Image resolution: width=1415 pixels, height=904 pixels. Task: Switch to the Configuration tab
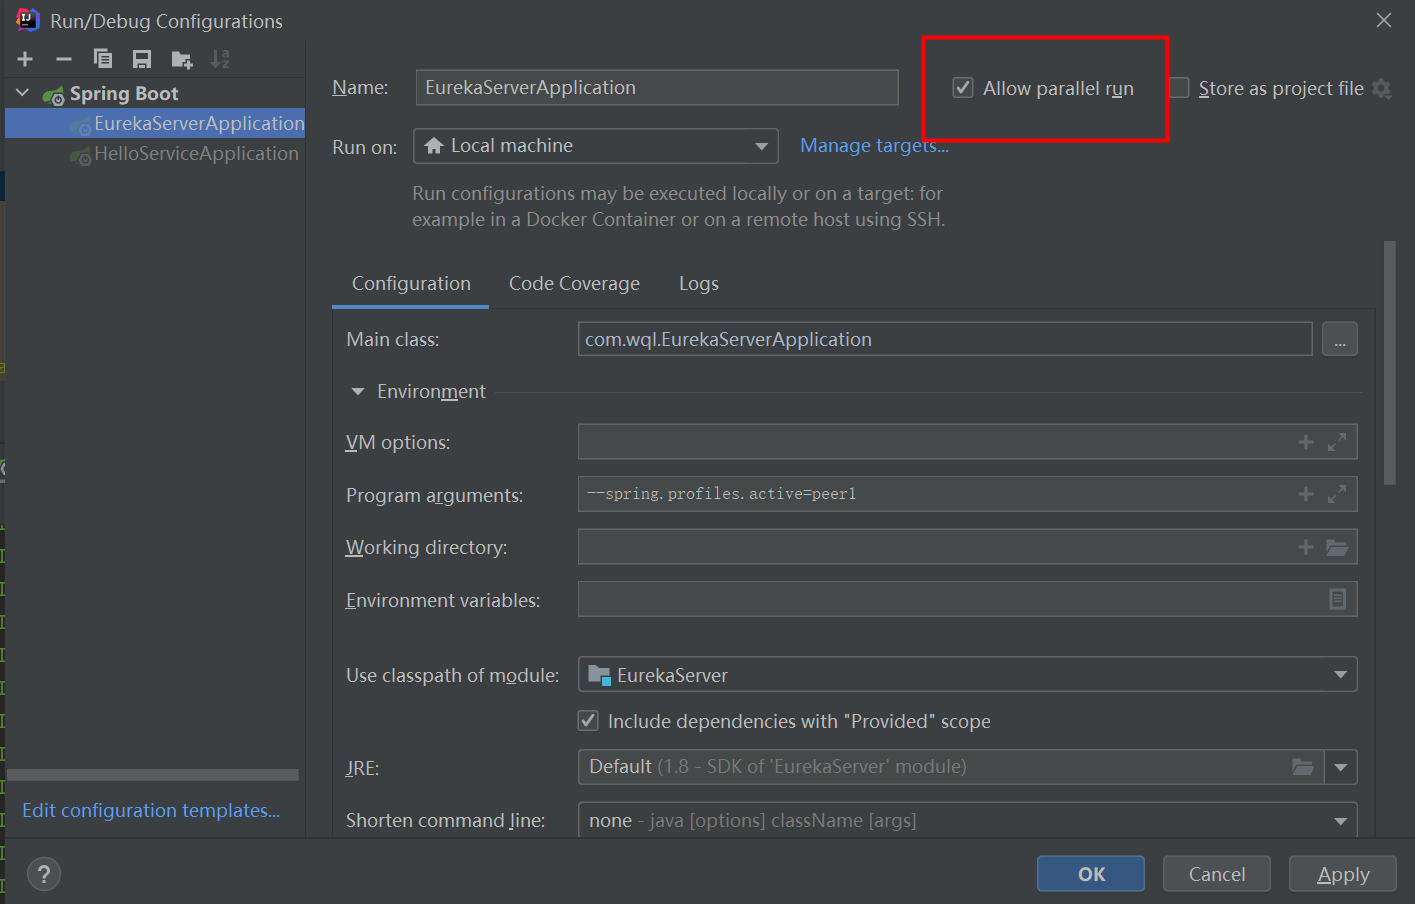pos(411,284)
